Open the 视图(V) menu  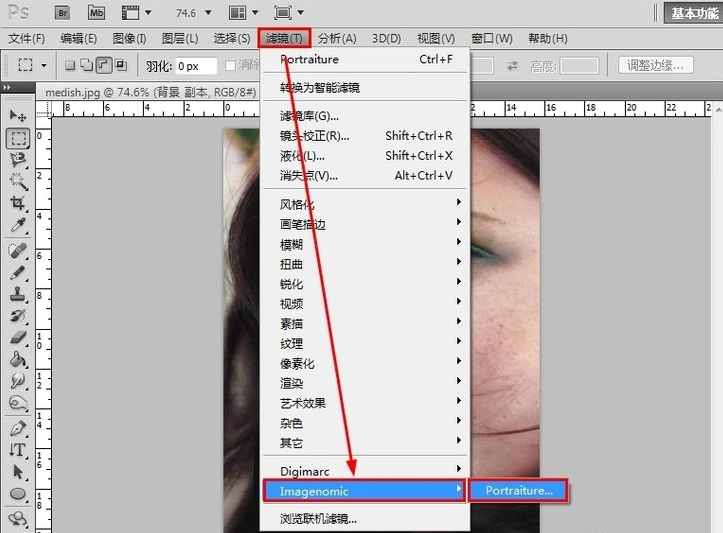(x=436, y=38)
